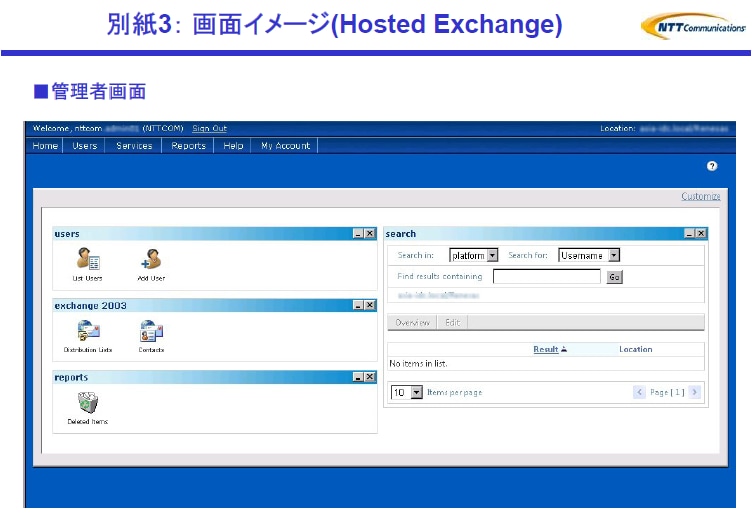Switch to the Edit tab
Viewport: 754px width, 513px height.
(452, 323)
